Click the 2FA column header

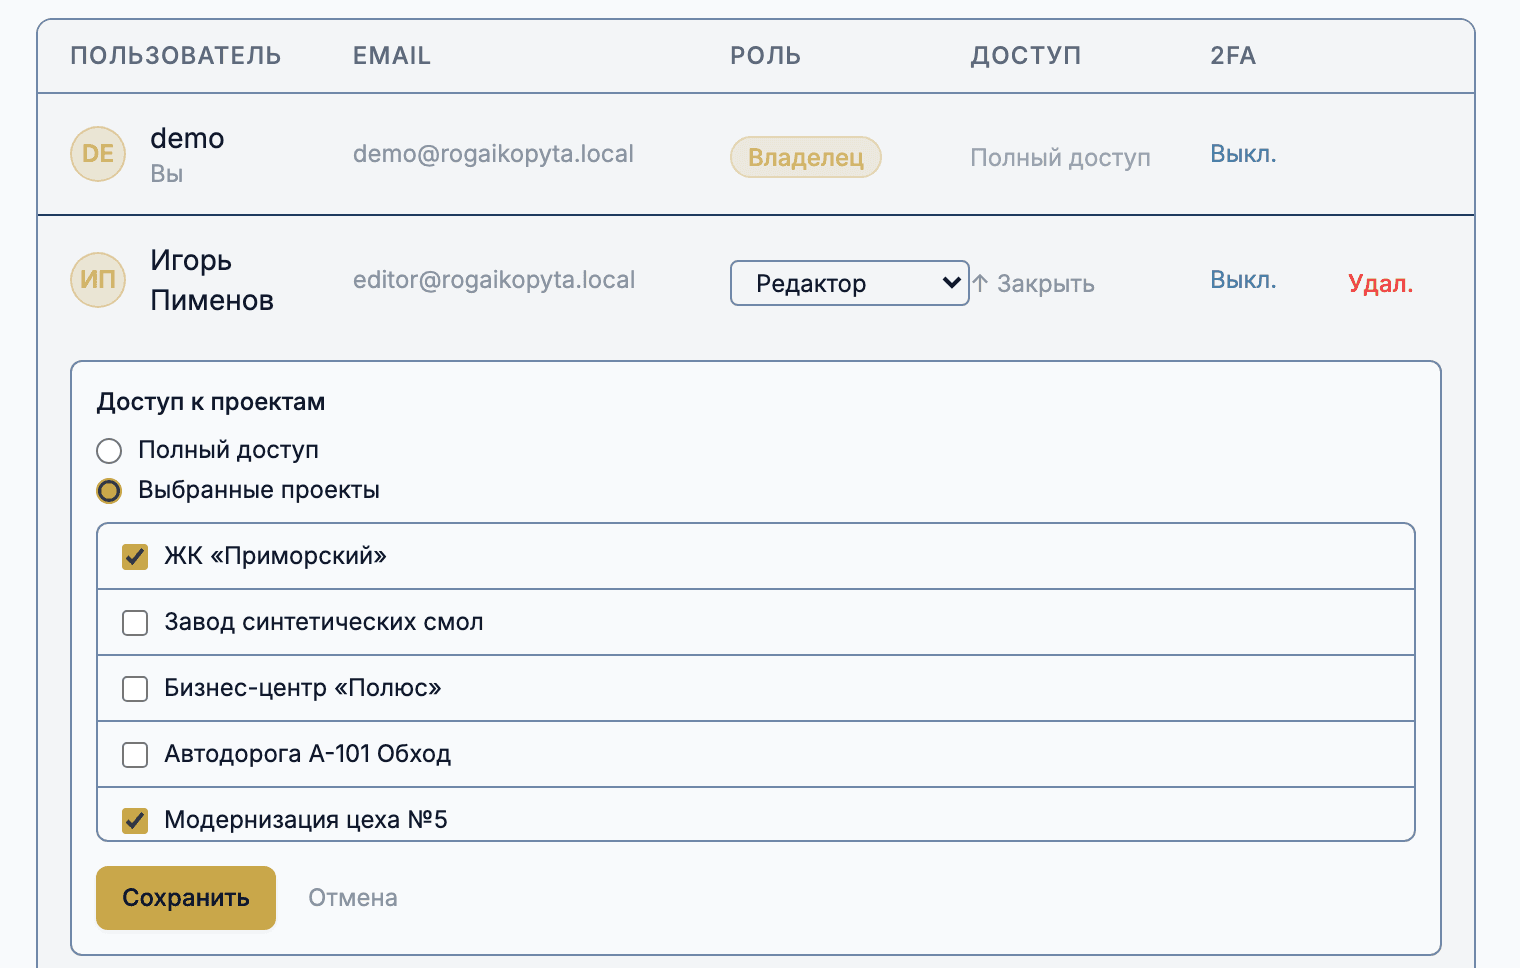tap(1233, 56)
